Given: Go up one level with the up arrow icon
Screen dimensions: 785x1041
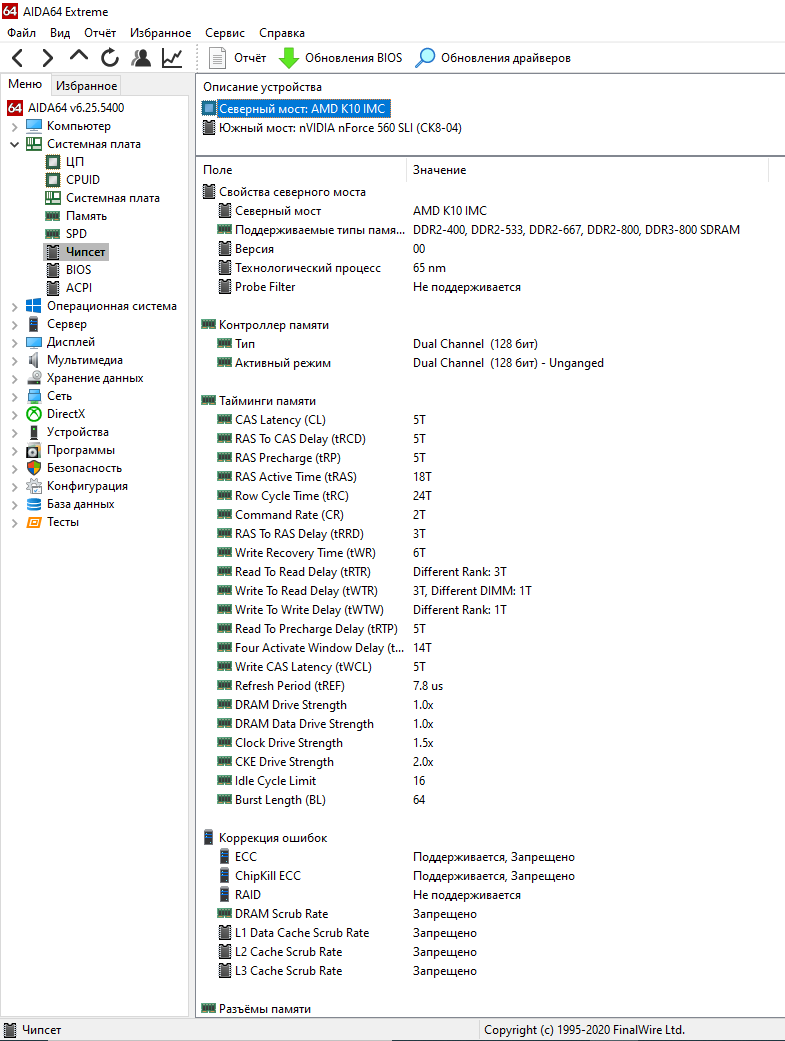Looking at the screenshot, I should pos(79,56).
